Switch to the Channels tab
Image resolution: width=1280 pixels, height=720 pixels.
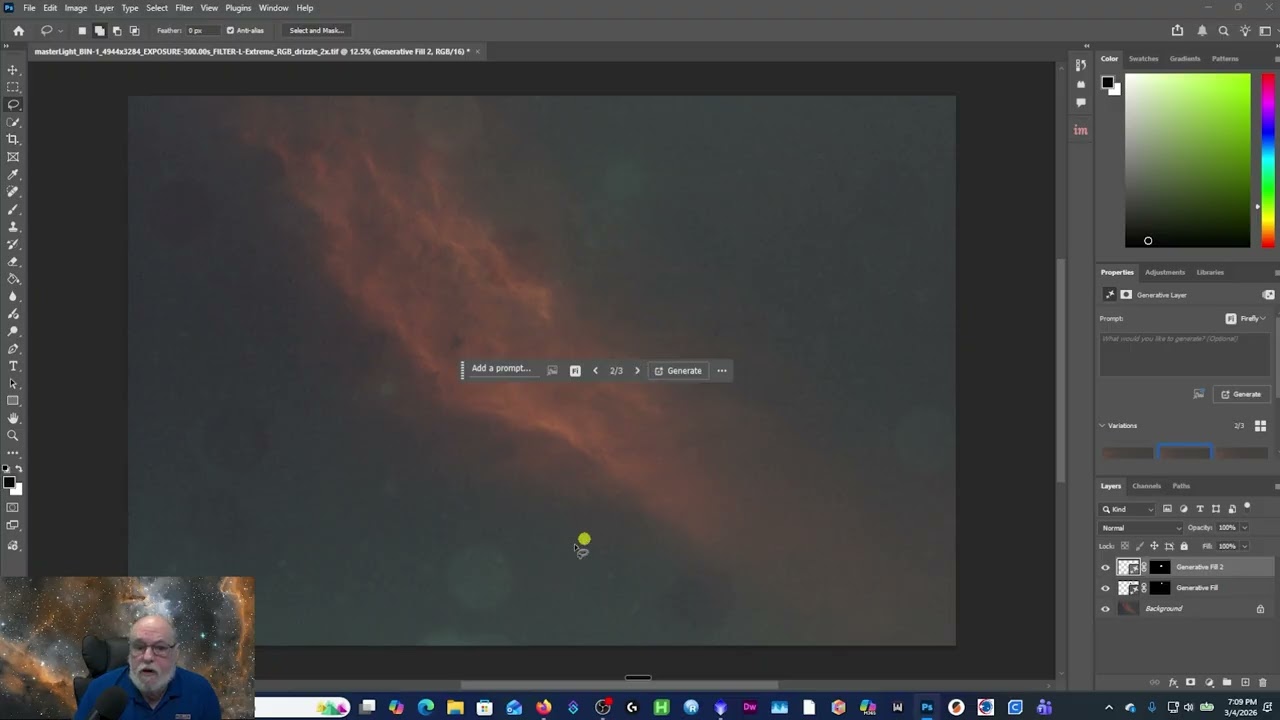1146,486
